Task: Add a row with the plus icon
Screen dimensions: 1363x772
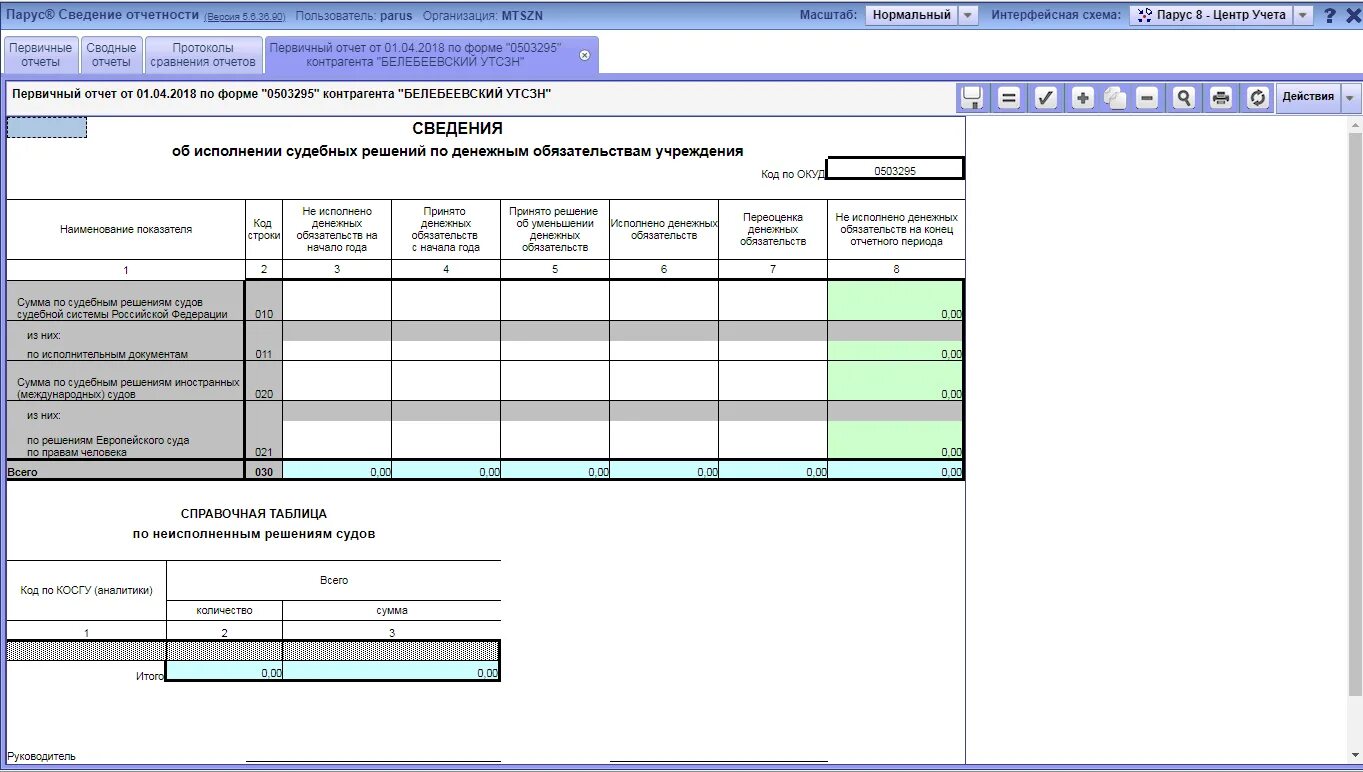Action: (x=1083, y=97)
